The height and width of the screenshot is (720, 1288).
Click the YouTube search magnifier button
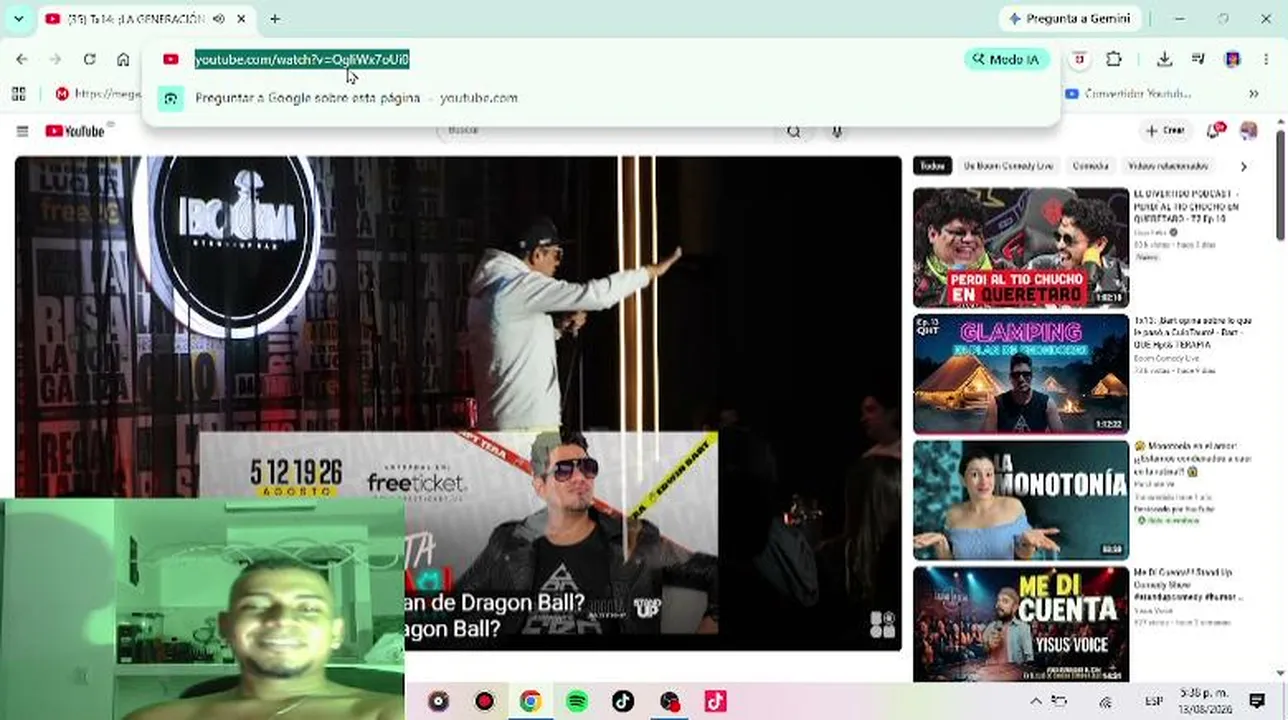point(794,131)
